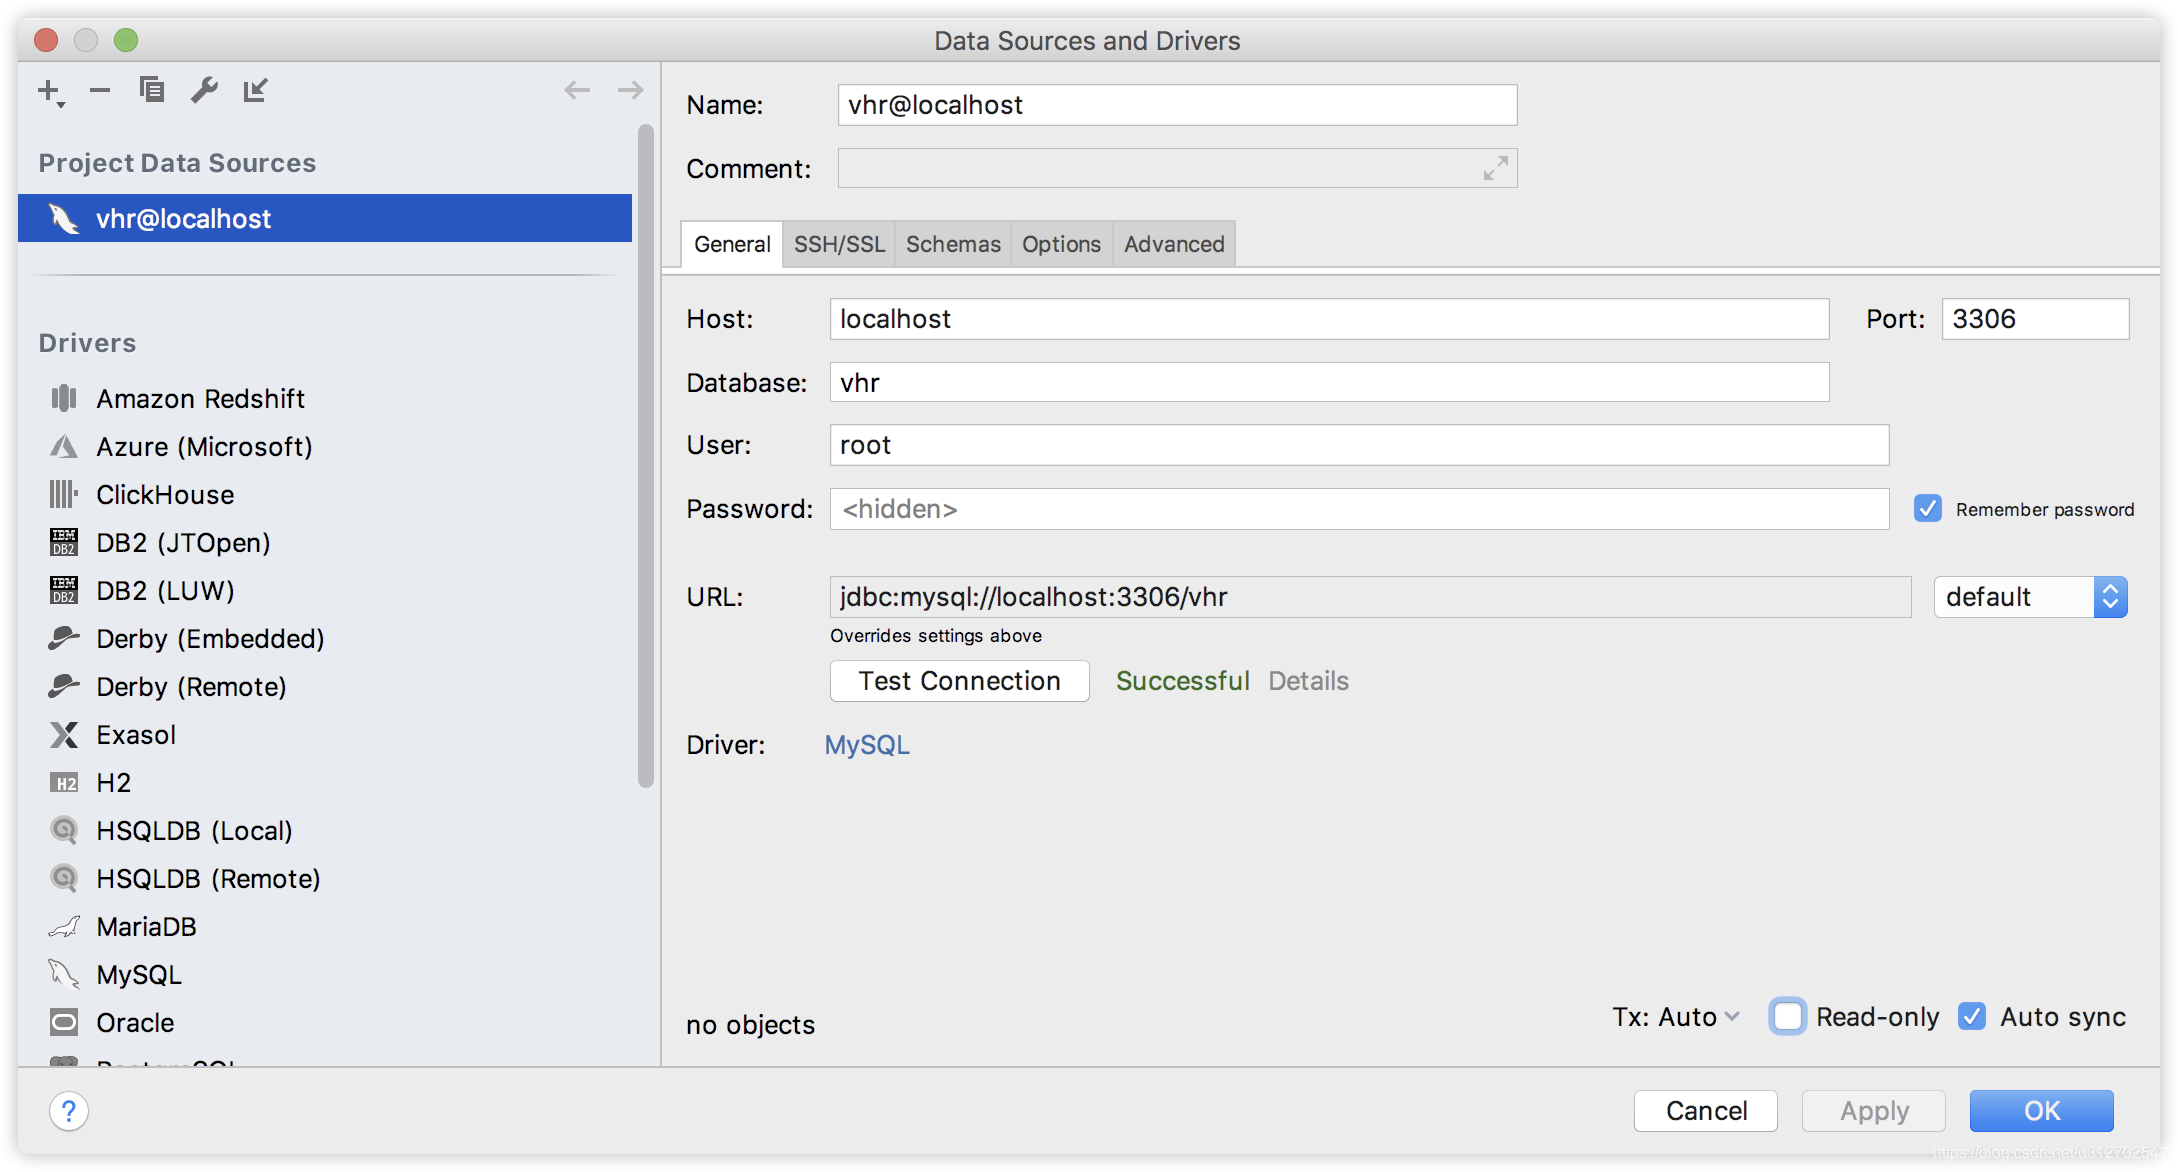Expand the default URL scheme dropdown
The width and height of the screenshot is (2178, 1172).
point(2109,596)
